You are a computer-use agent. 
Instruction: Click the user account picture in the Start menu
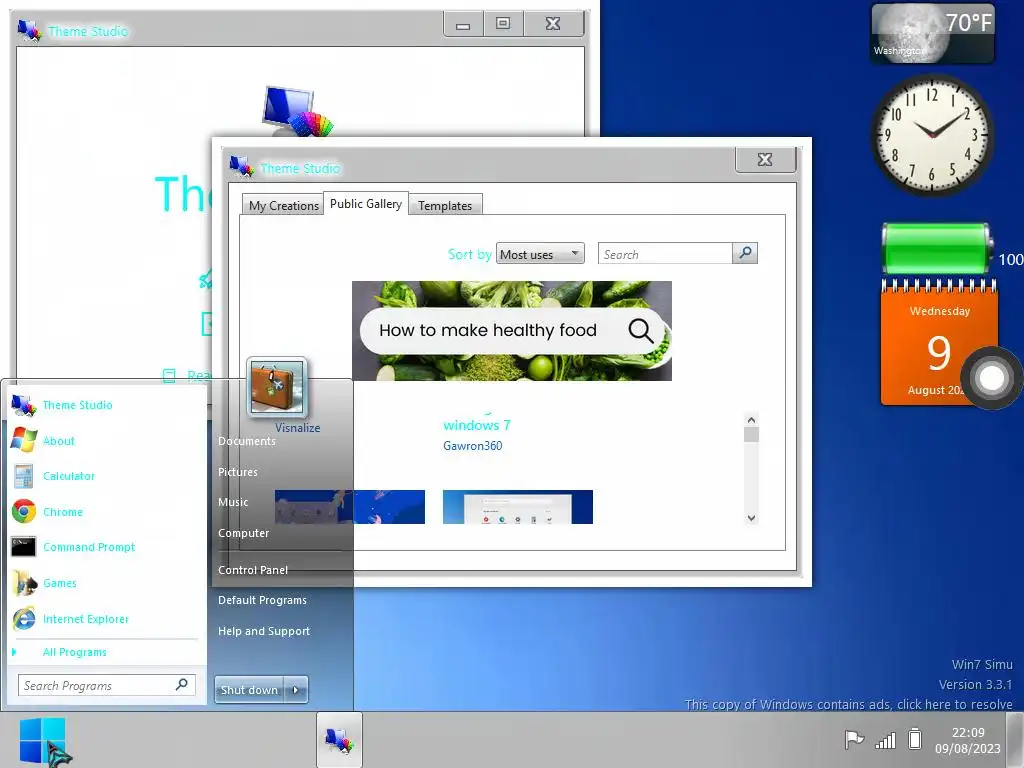pyautogui.click(x=277, y=387)
